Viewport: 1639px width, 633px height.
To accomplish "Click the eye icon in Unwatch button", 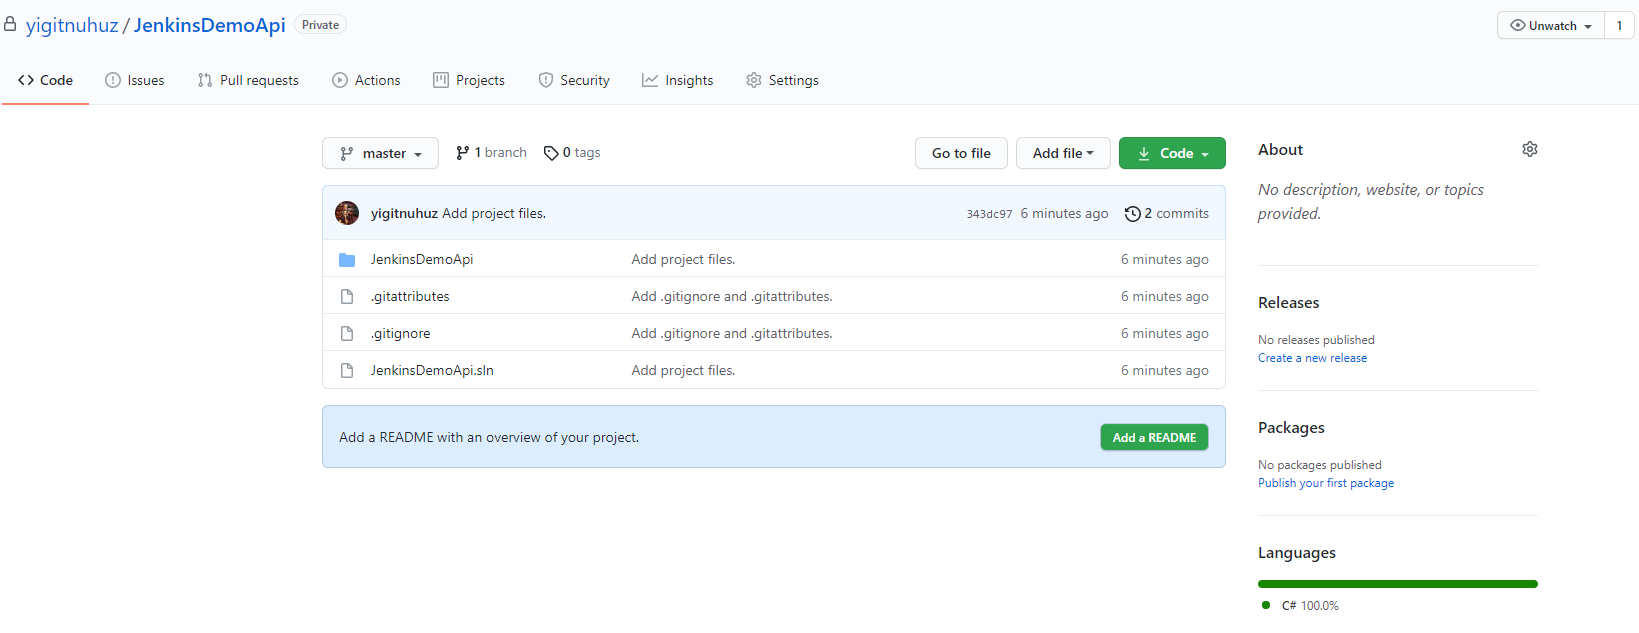I will tap(1518, 26).
